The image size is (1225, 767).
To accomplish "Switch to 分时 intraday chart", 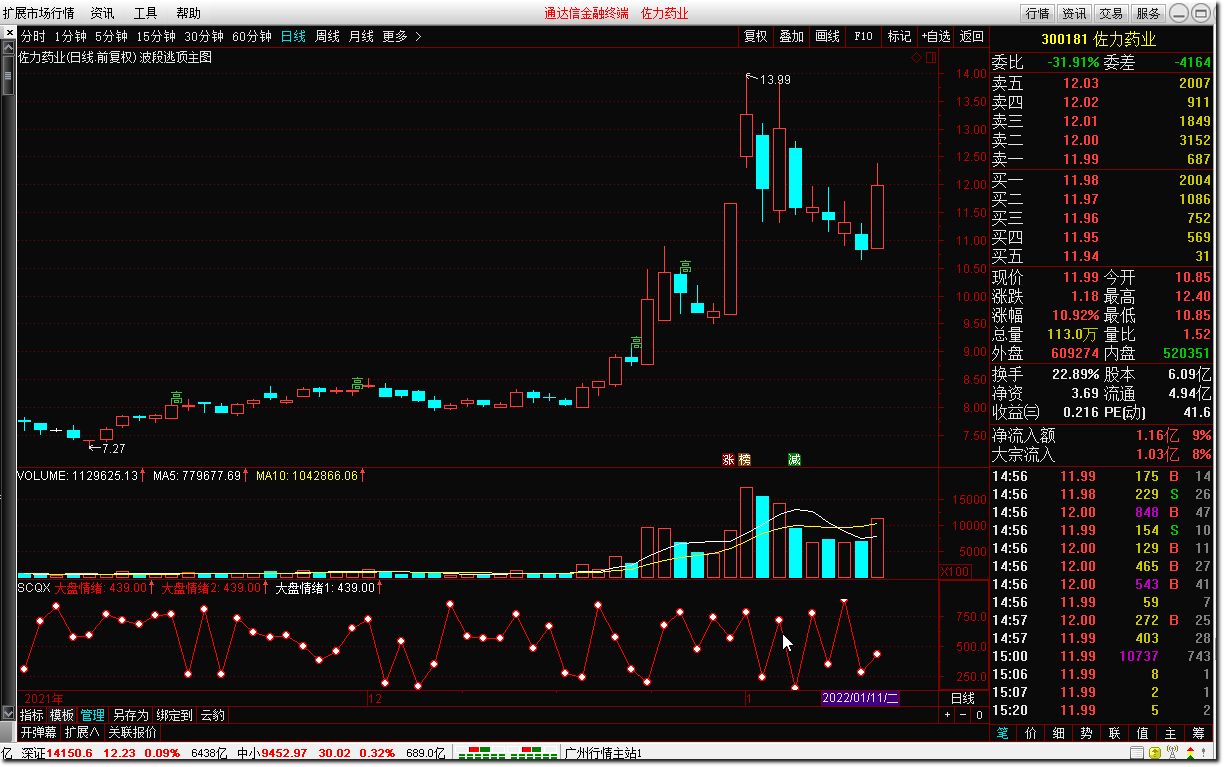I will 33,36.
